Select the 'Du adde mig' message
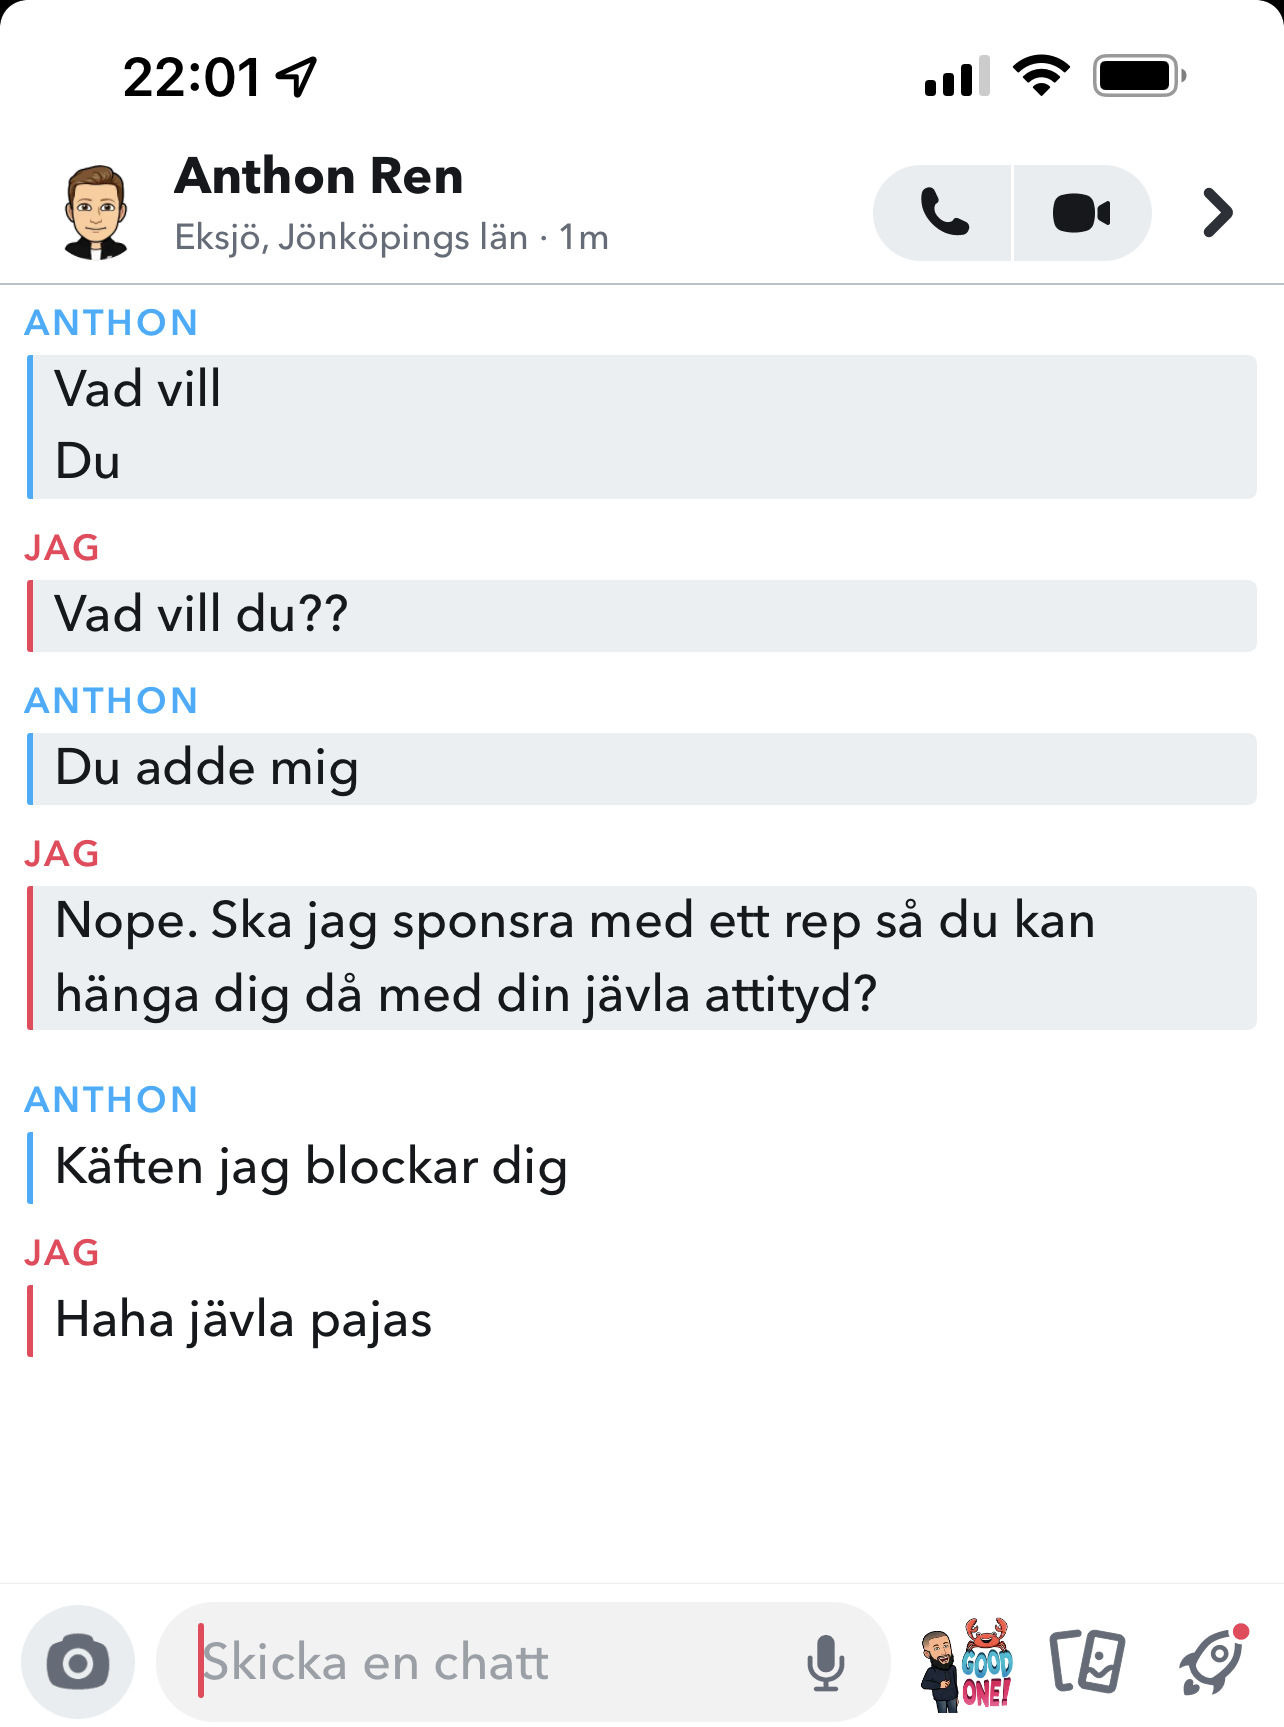1284x1727 pixels. pos(641,769)
